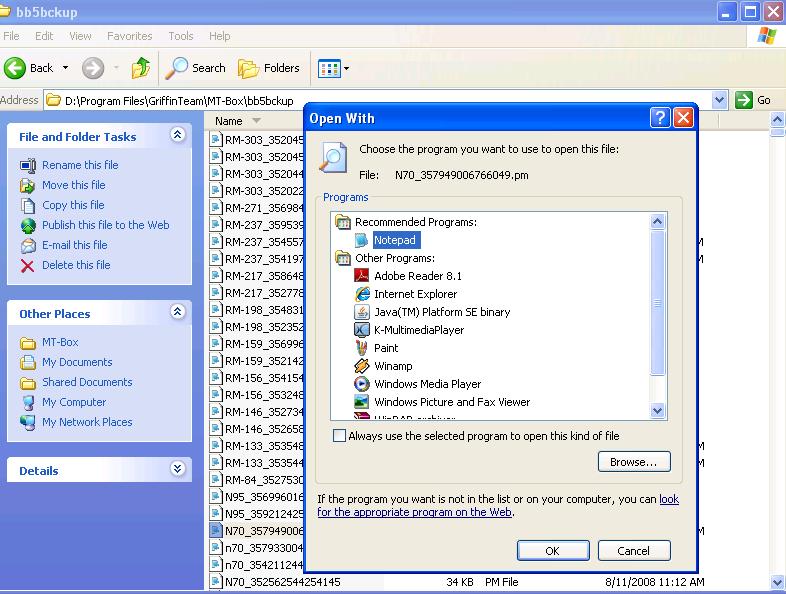
Task: Click the Go arrow button
Action: pyautogui.click(x=743, y=100)
